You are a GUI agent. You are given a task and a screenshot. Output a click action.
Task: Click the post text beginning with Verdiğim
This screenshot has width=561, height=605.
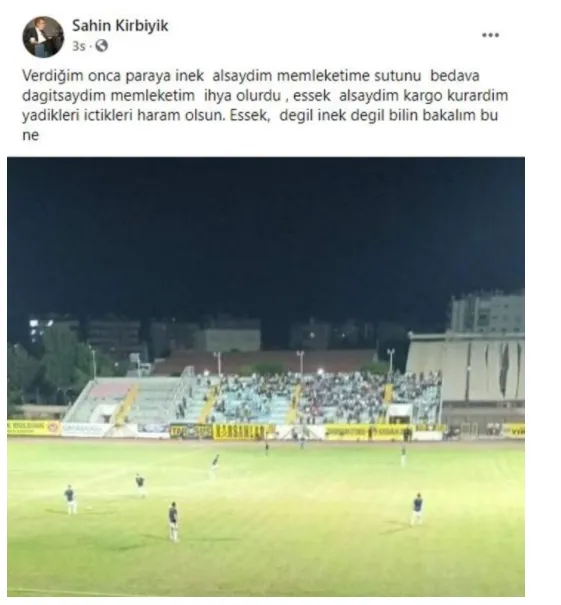click(265, 105)
